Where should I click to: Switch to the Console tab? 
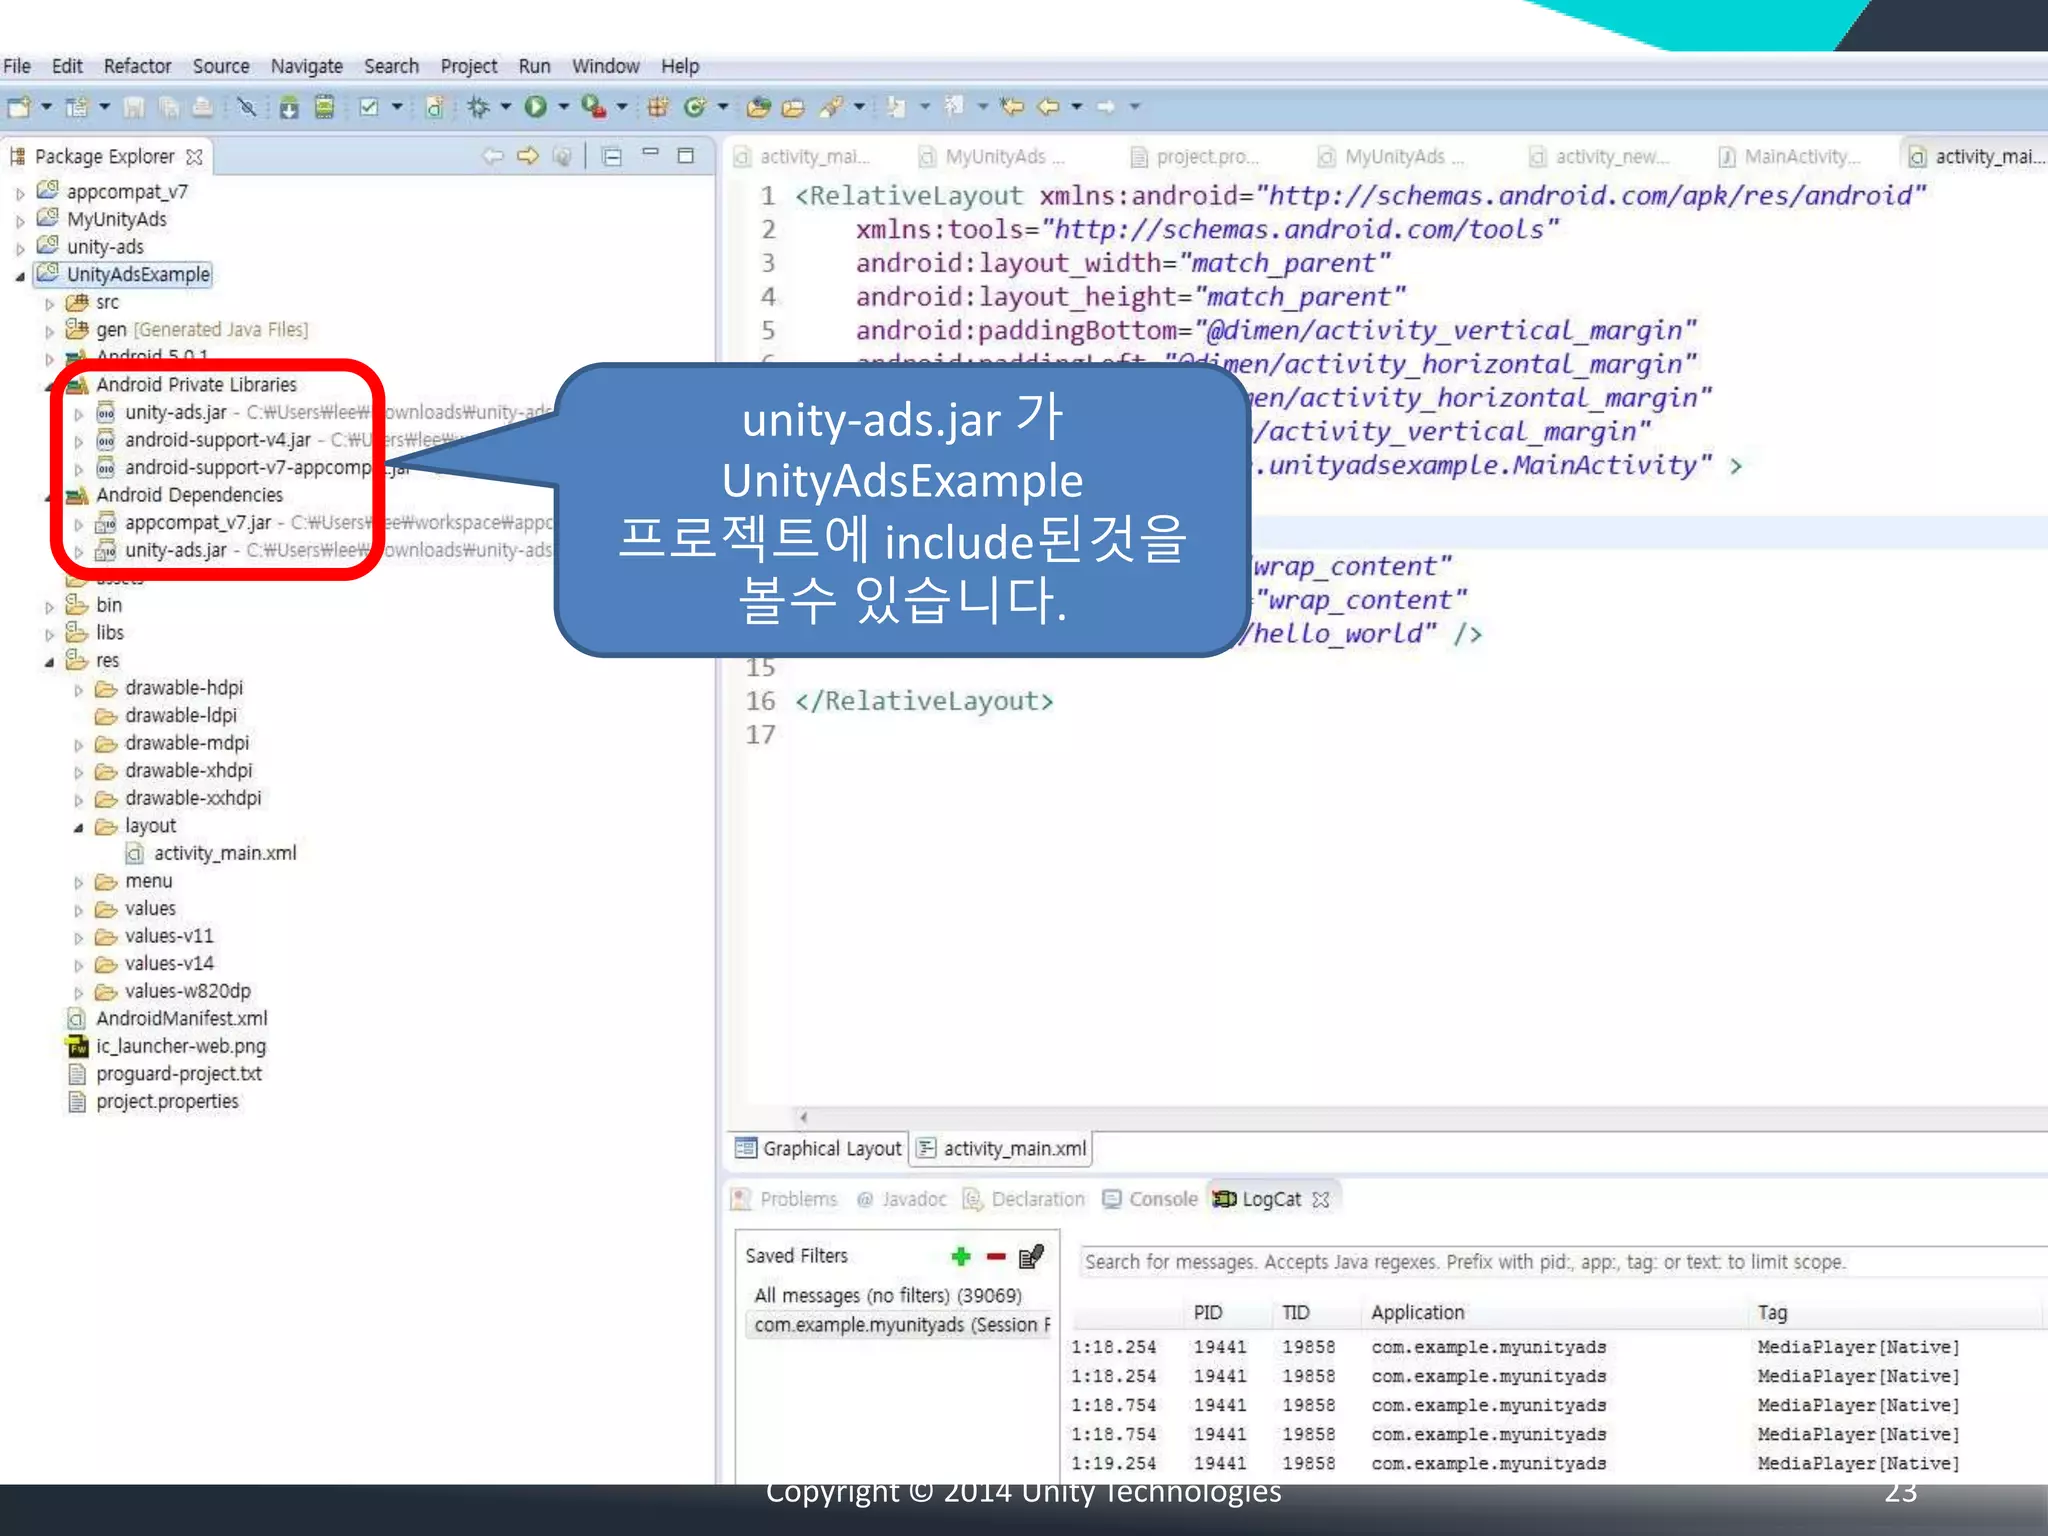point(1150,1199)
